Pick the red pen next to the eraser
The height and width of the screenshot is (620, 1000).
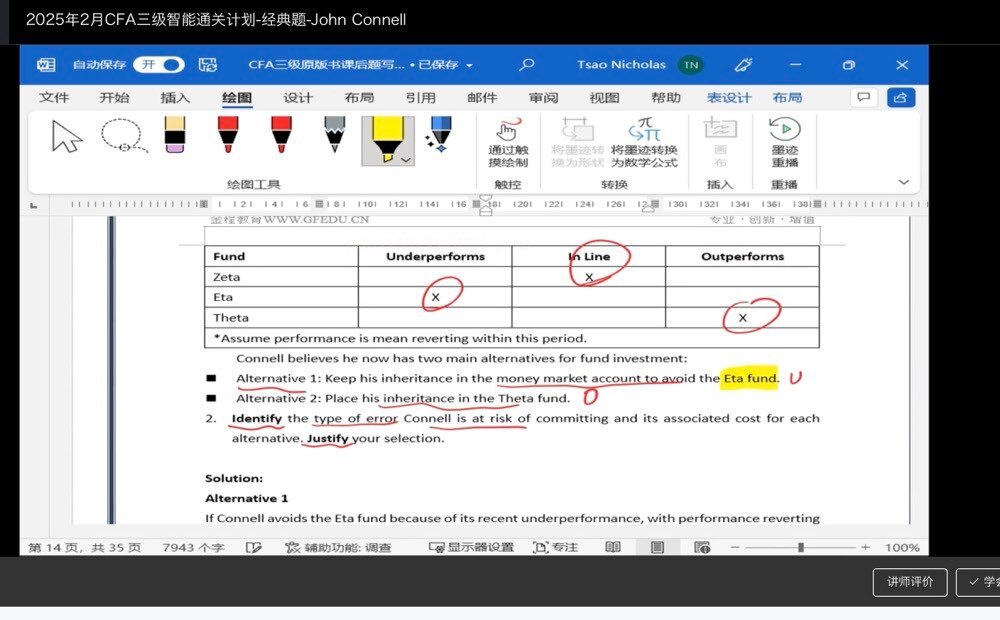coord(228,135)
